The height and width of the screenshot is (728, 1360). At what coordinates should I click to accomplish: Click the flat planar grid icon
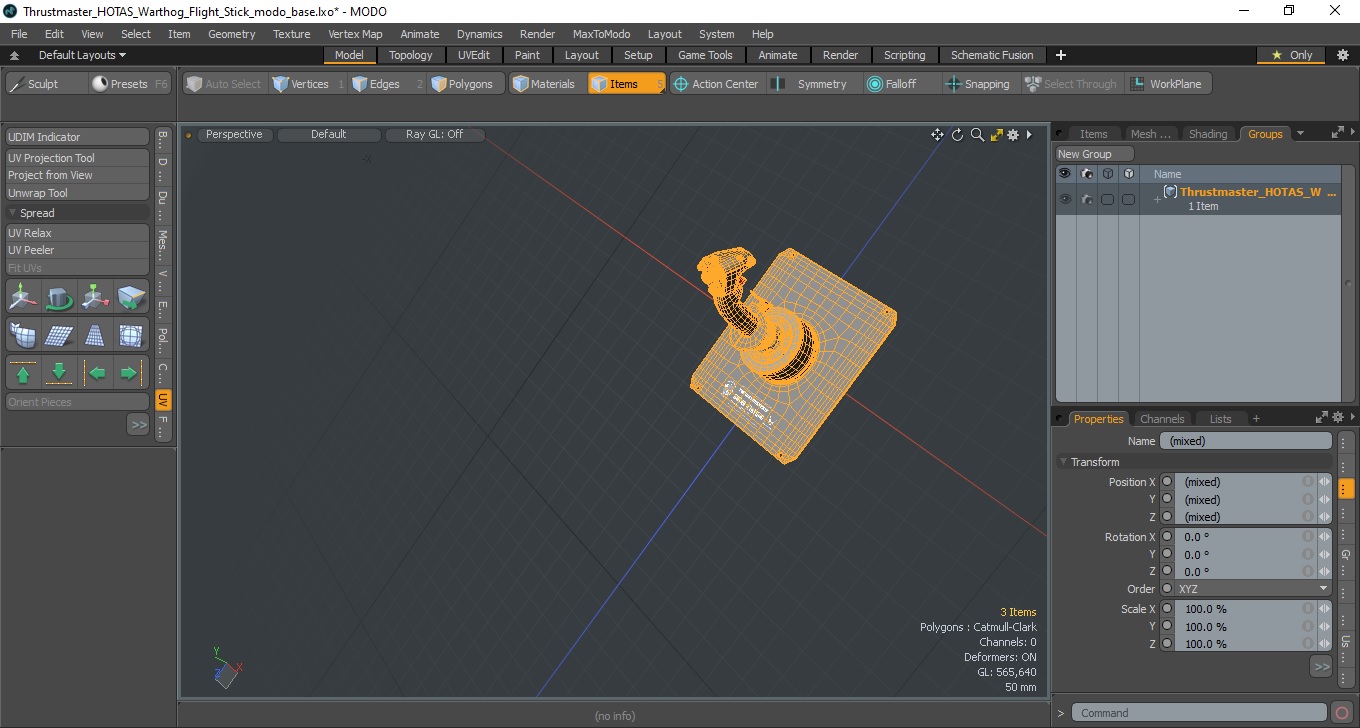click(60, 335)
